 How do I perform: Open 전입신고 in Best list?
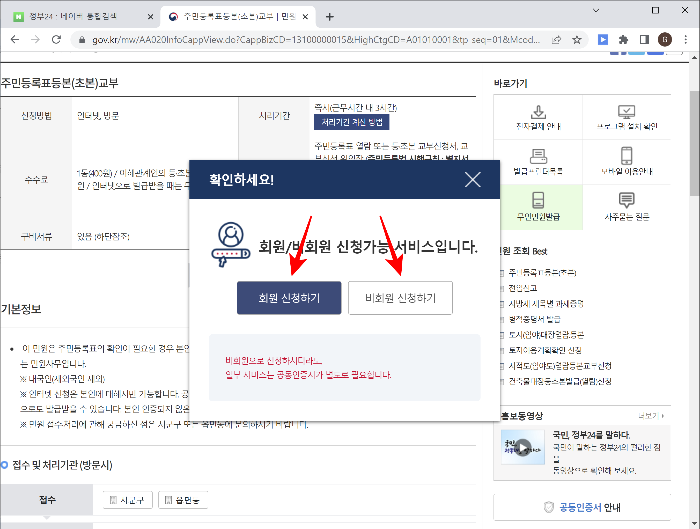(x=523, y=288)
